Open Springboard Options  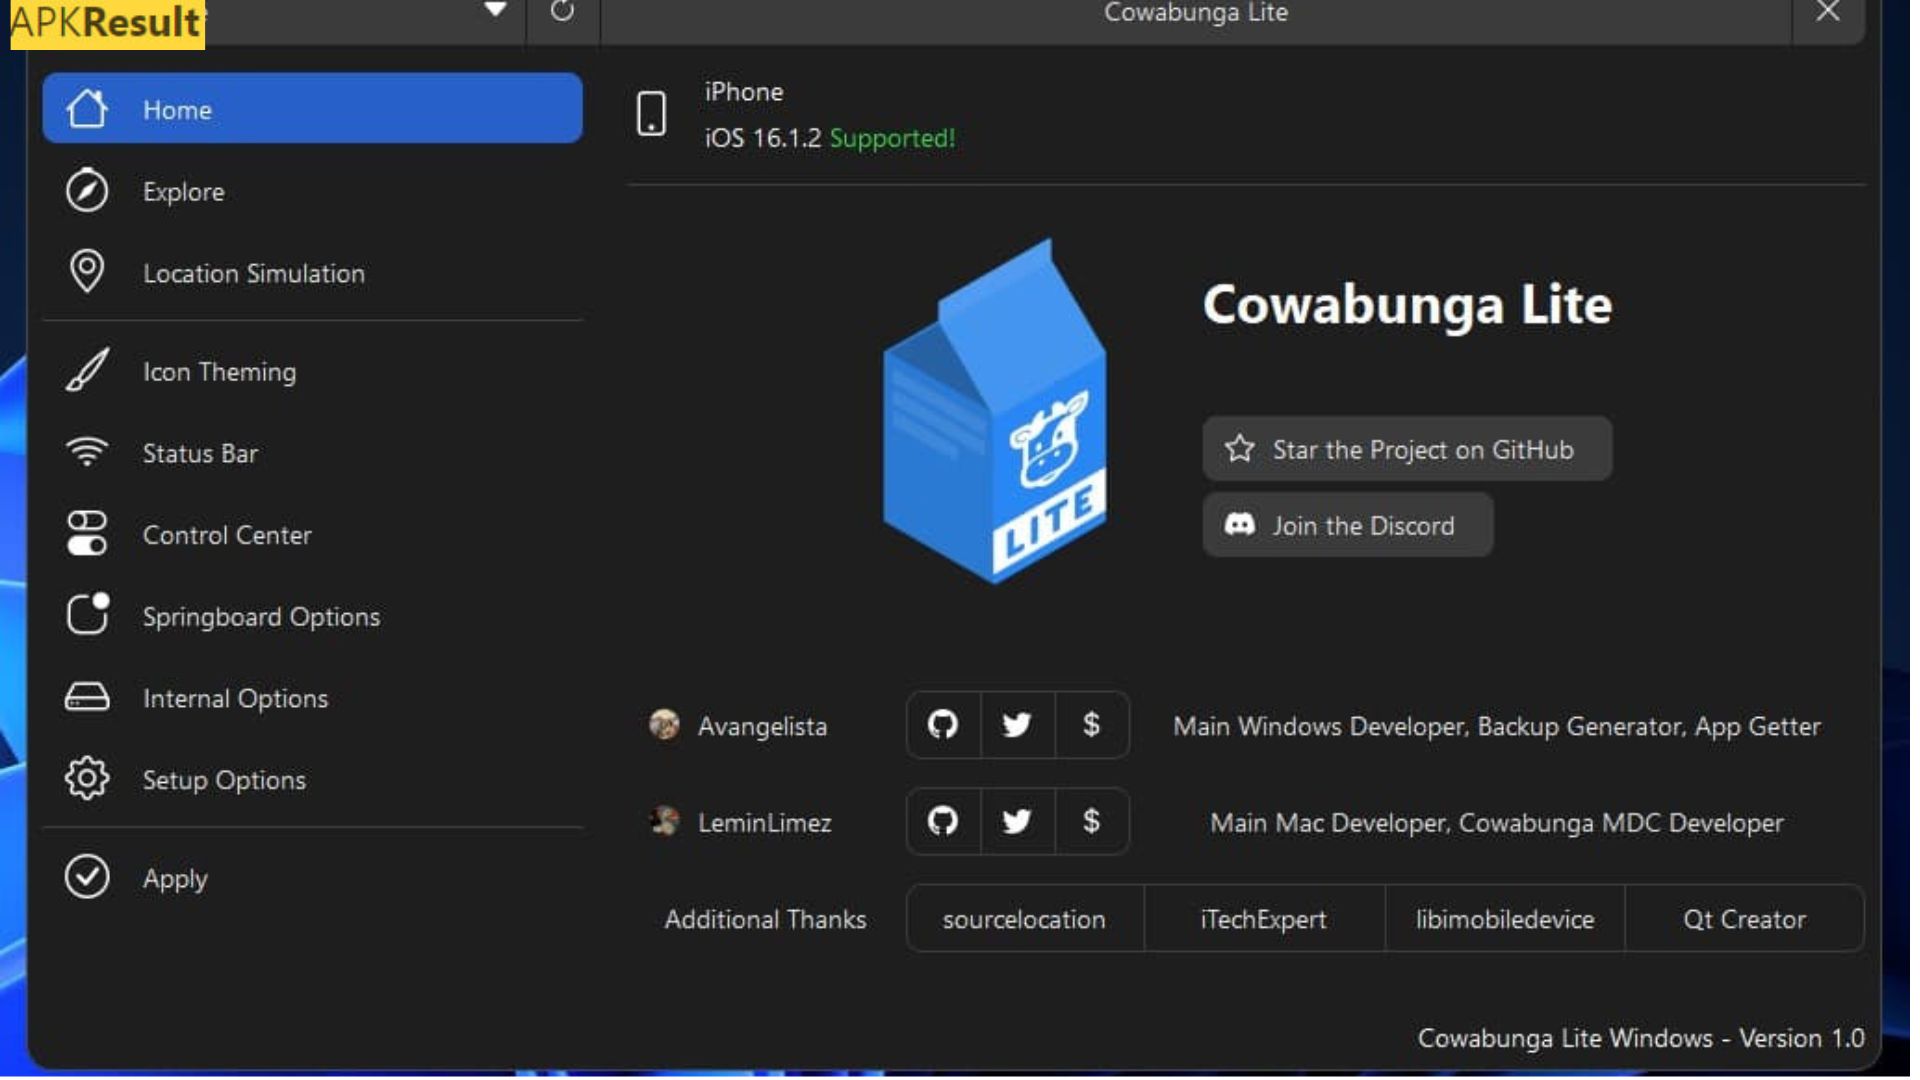coord(312,616)
